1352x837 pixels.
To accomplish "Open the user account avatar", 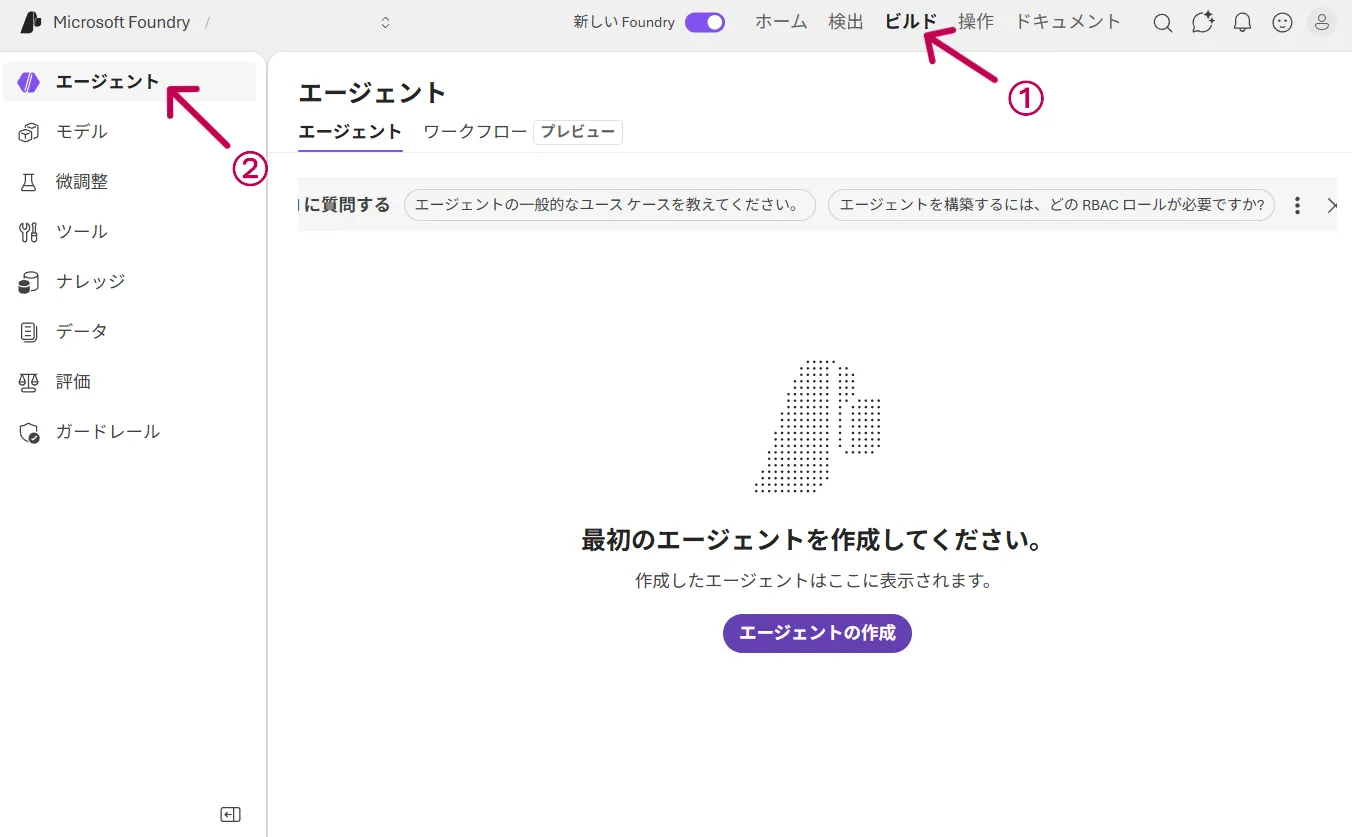I will (1321, 22).
